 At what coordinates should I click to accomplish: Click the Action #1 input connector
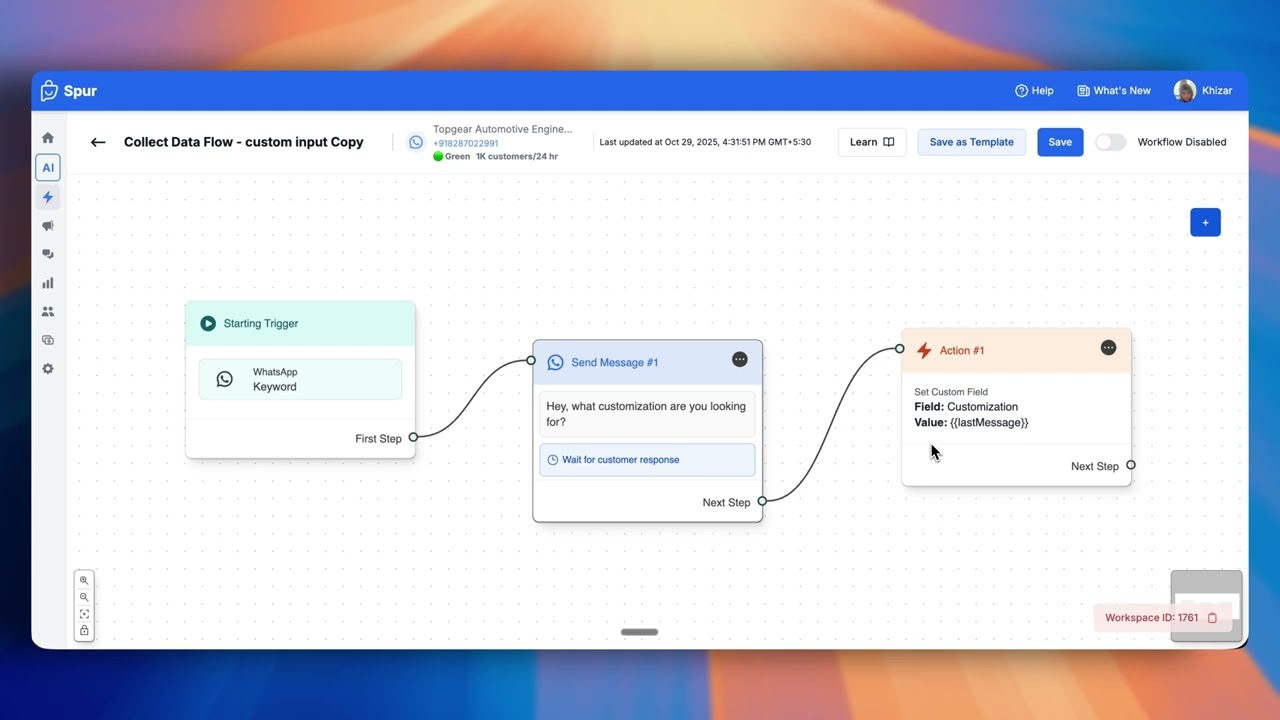coord(900,348)
